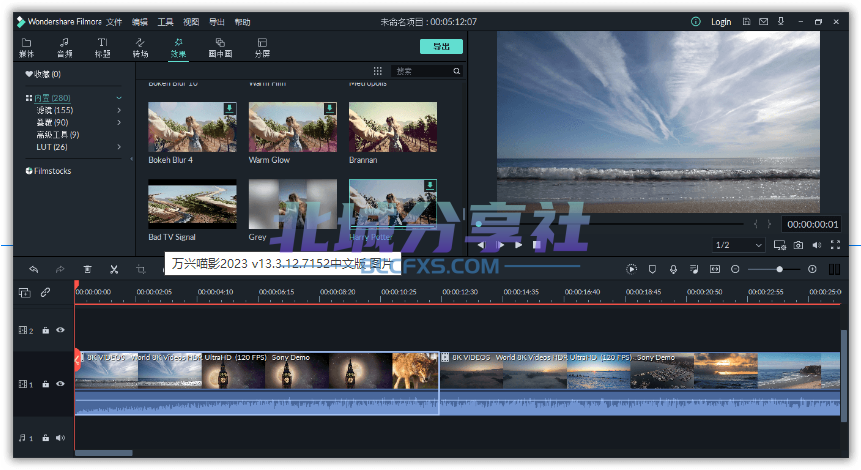
Task: Click the download icon in title bar
Action: click(x=780, y=21)
